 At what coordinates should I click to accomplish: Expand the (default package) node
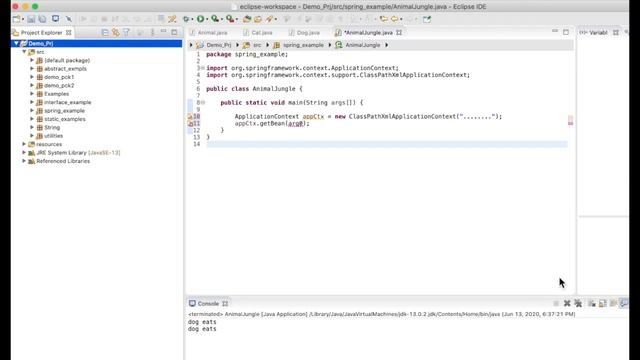[x=32, y=60]
